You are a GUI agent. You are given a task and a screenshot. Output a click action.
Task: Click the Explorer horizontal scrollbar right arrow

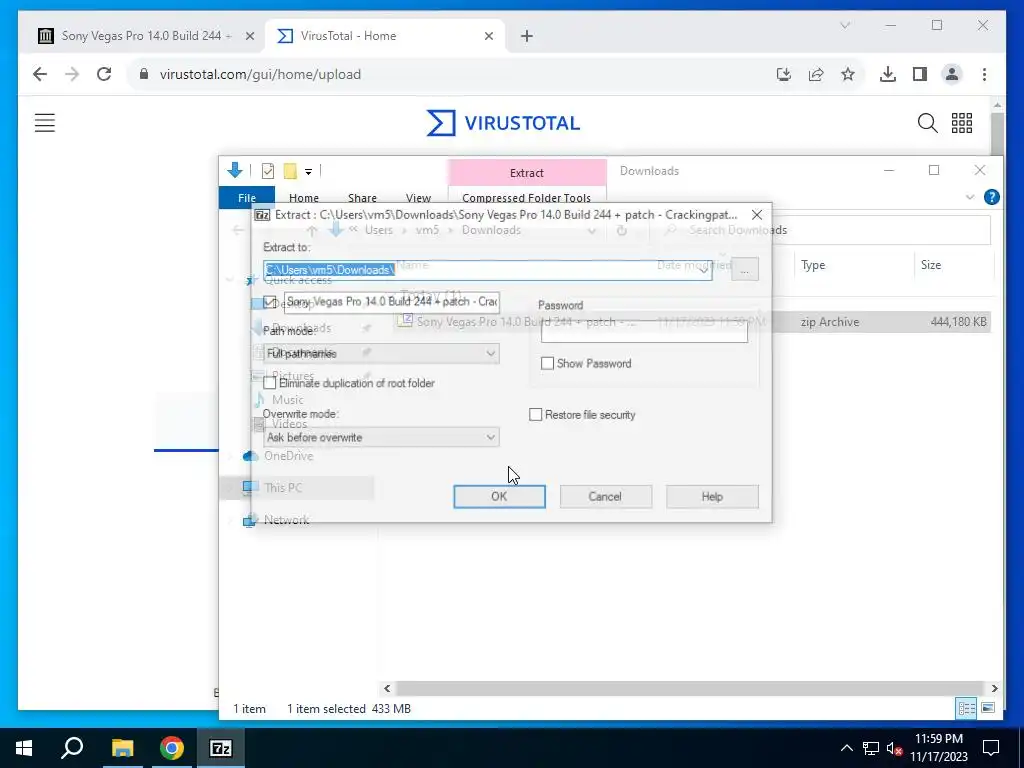994,688
